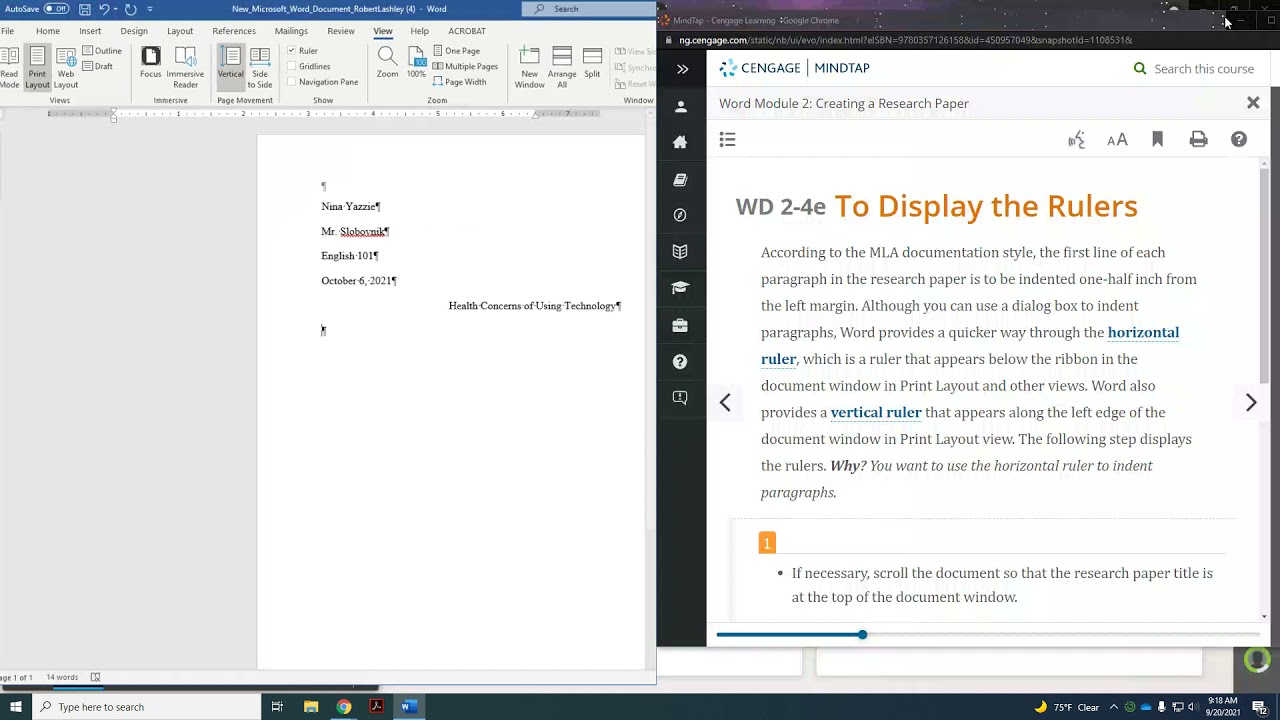Image resolution: width=1280 pixels, height=720 pixels.
Task: Click the Redo/Repeat icon
Action: (x=130, y=9)
